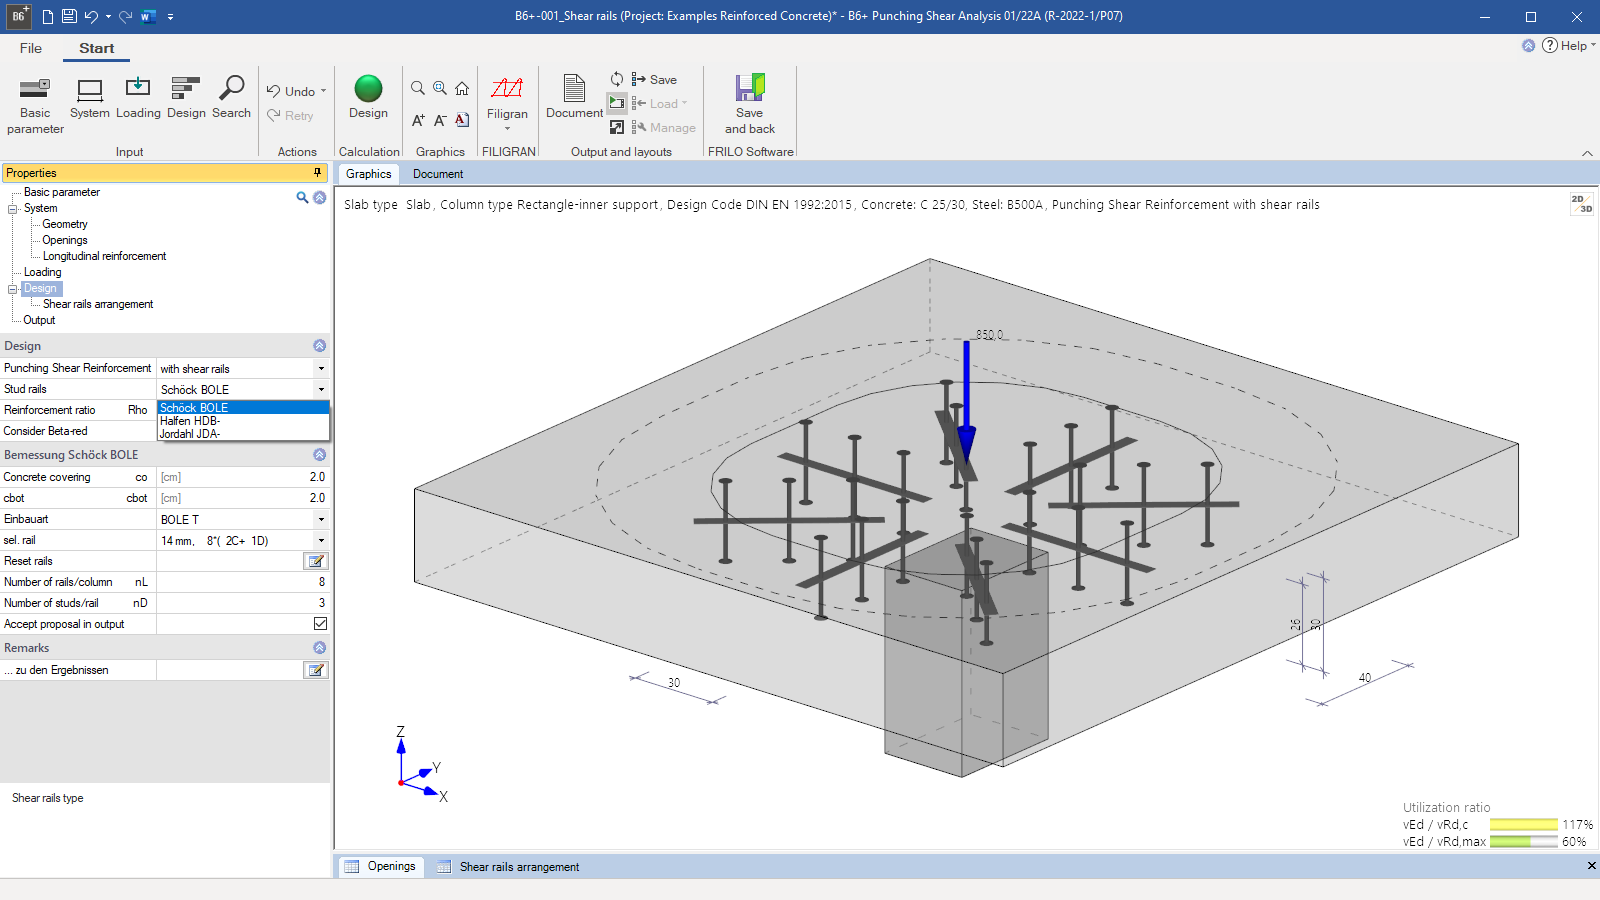Choose Schöck BOLE in dropdown list

[243, 408]
